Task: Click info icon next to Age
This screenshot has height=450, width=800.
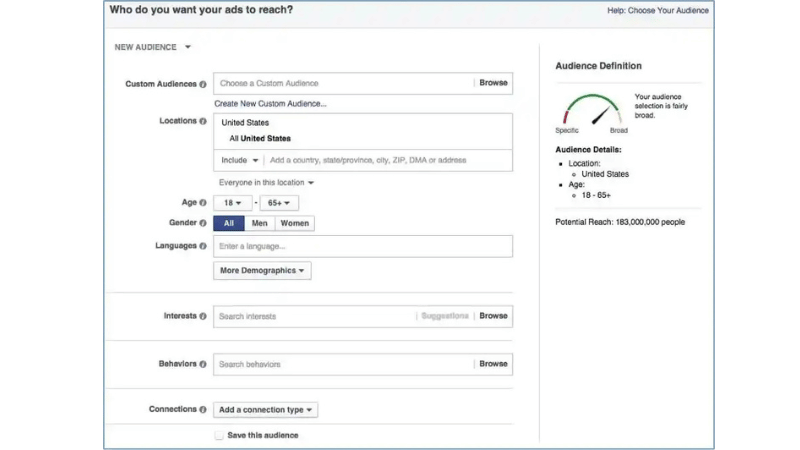Action: point(203,203)
